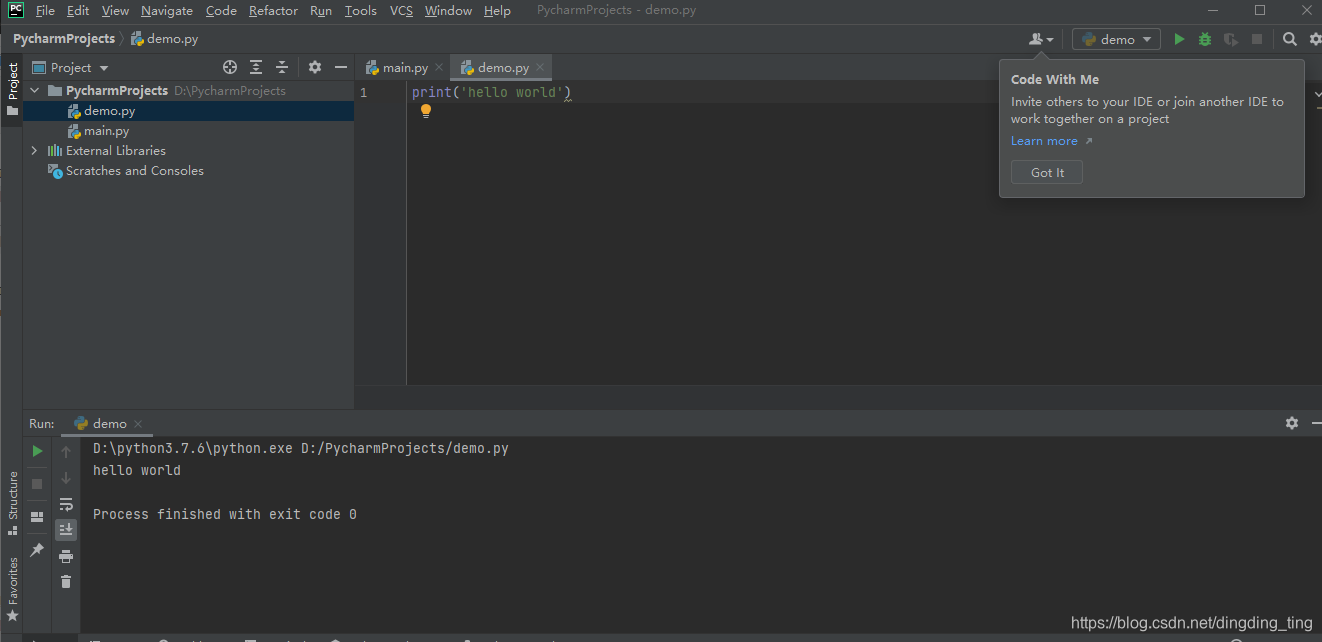Hide the Run panel with minus icon
This screenshot has width=1322, height=642.
(x=1315, y=423)
